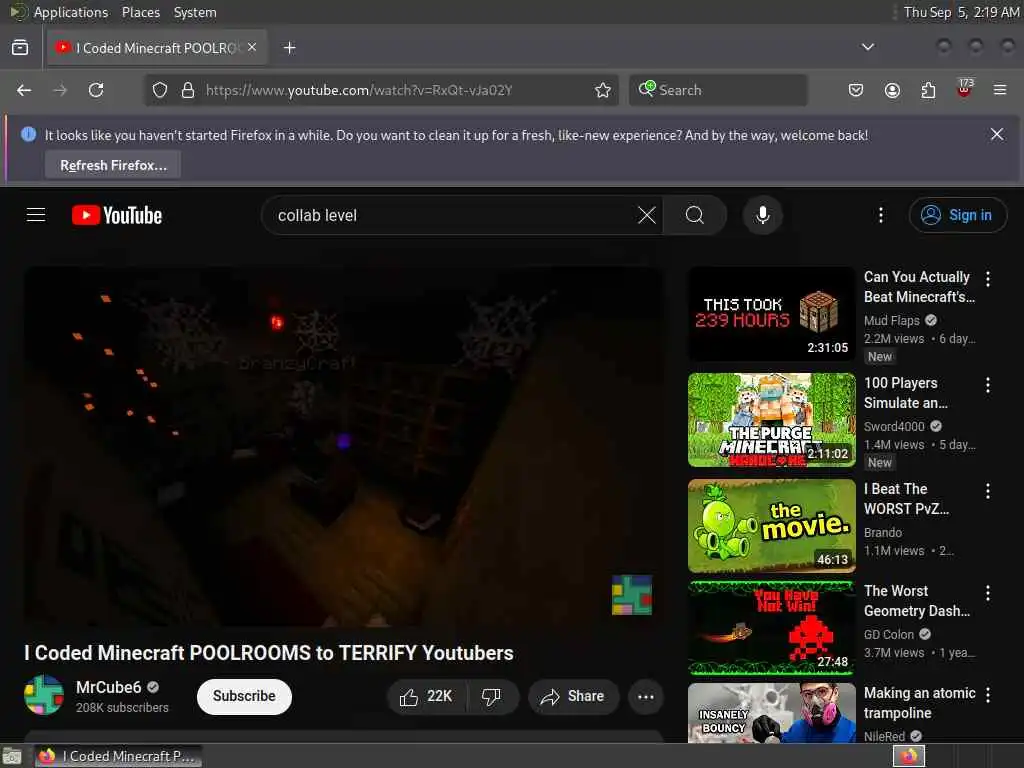Open the tracking protection shield icon
The width and height of the screenshot is (1024, 768).
coord(160,90)
